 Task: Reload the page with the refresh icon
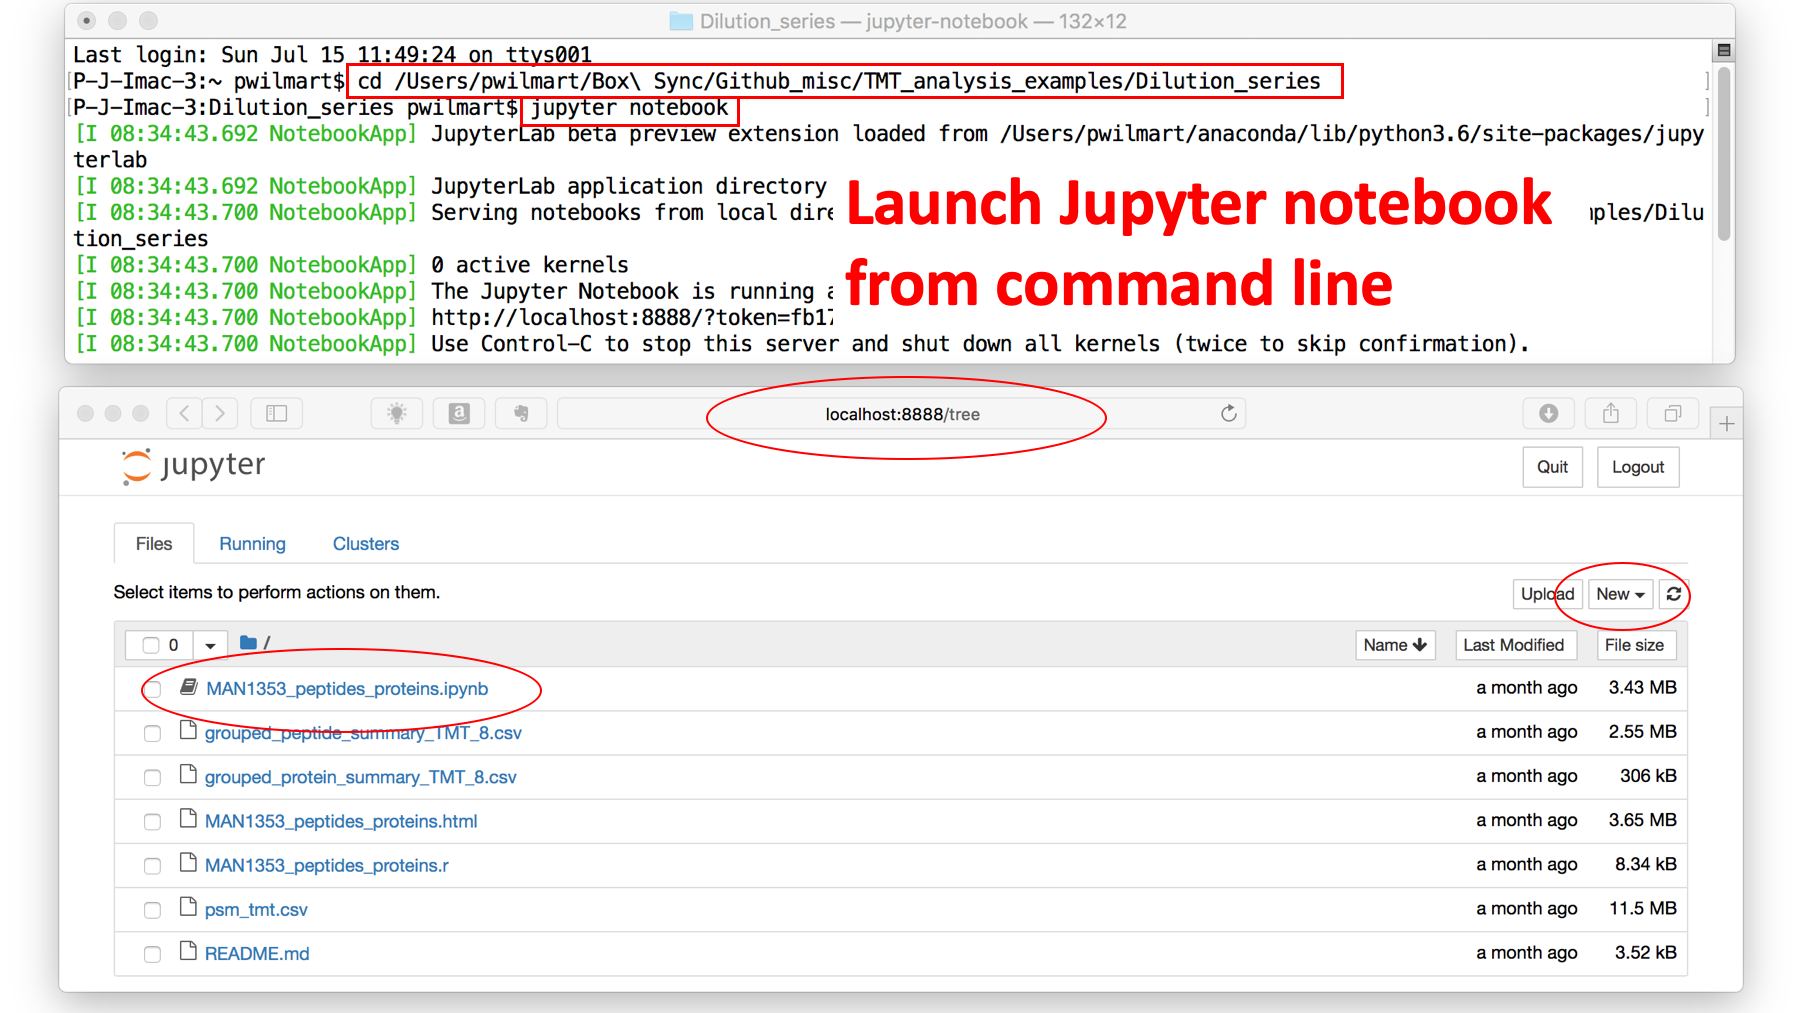pyautogui.click(x=1229, y=413)
